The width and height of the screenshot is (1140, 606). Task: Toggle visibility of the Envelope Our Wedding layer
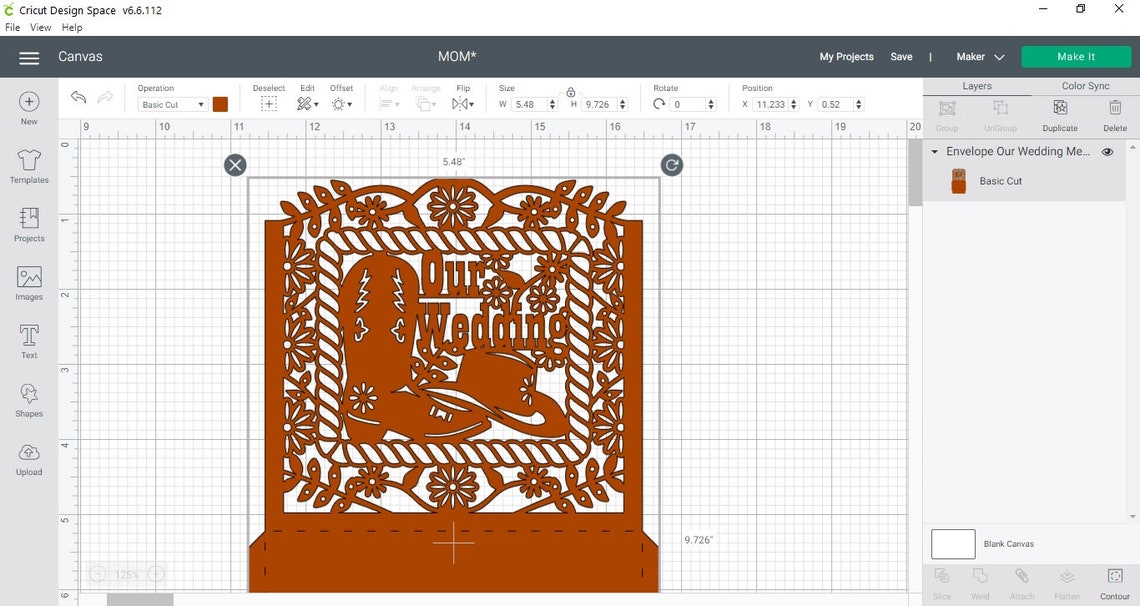tap(1107, 151)
